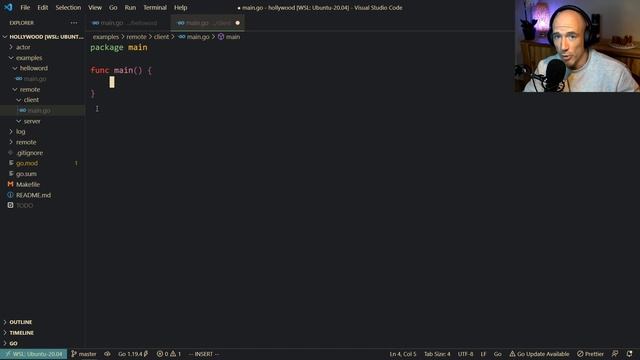Open the go.mod file
The height and width of the screenshot is (360, 640).
43,163
